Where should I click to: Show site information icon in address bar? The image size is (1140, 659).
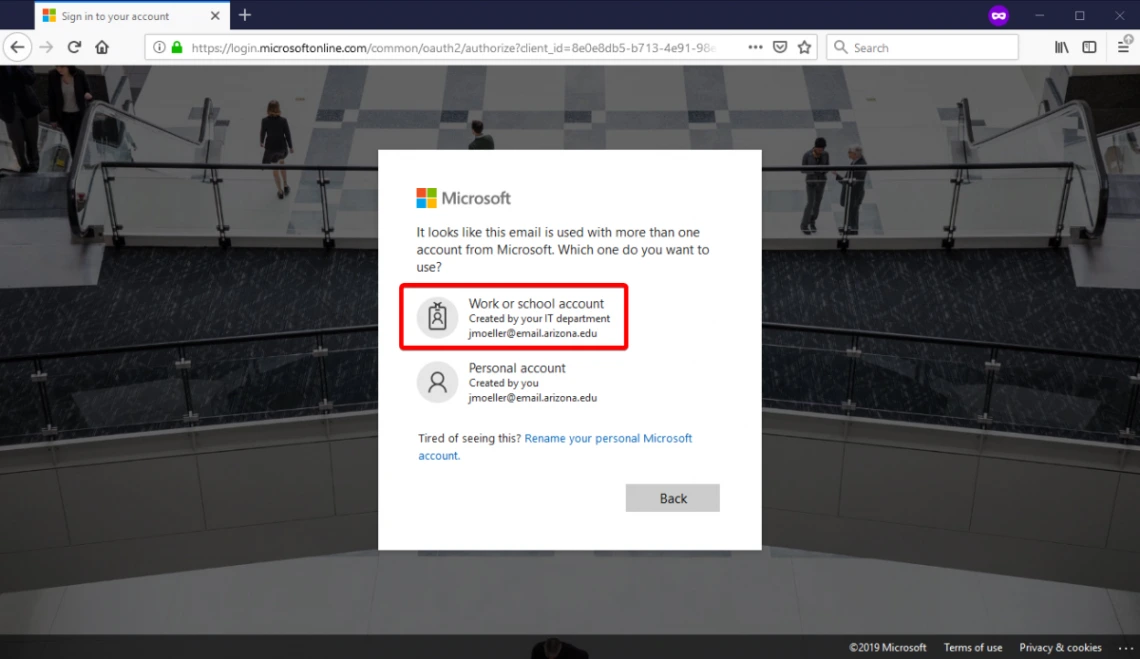pos(158,47)
